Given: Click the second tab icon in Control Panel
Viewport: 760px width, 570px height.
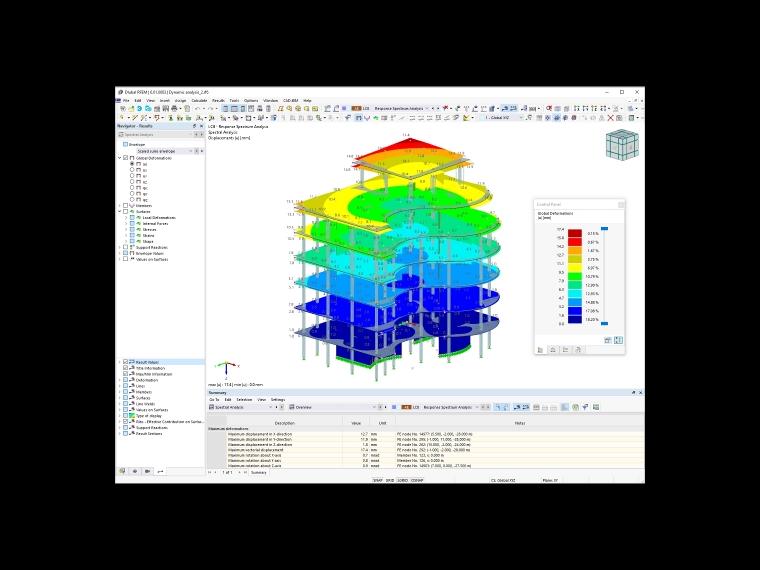Looking at the screenshot, I should [553, 349].
